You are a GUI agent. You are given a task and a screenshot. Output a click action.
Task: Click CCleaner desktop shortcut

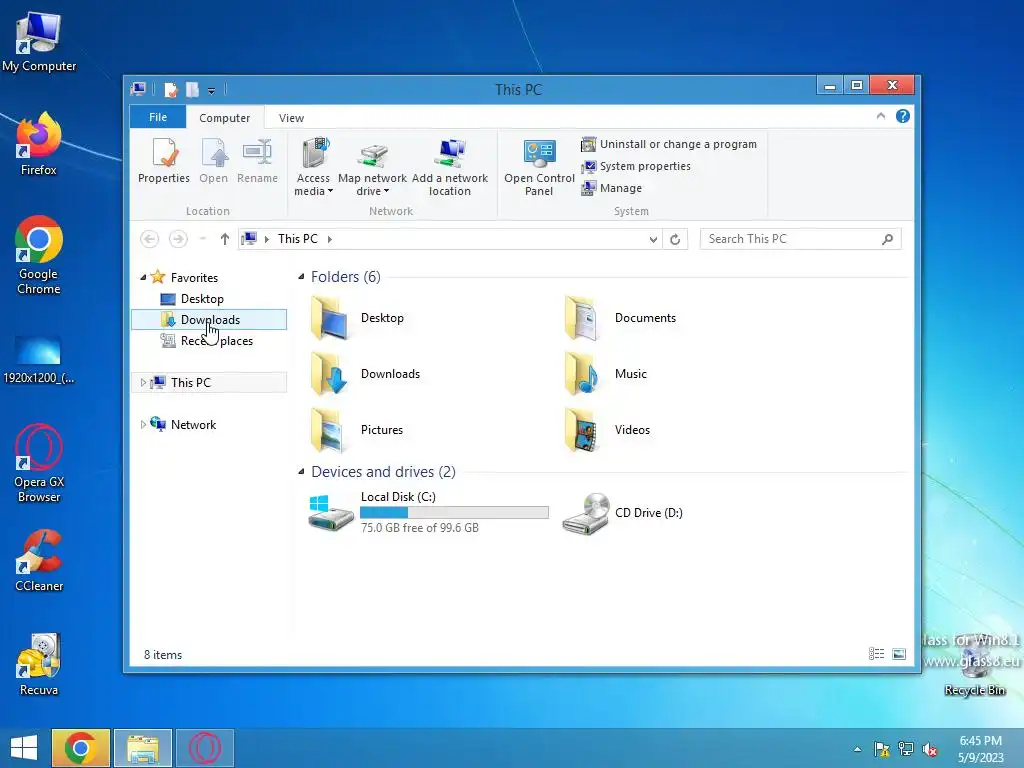(39, 560)
